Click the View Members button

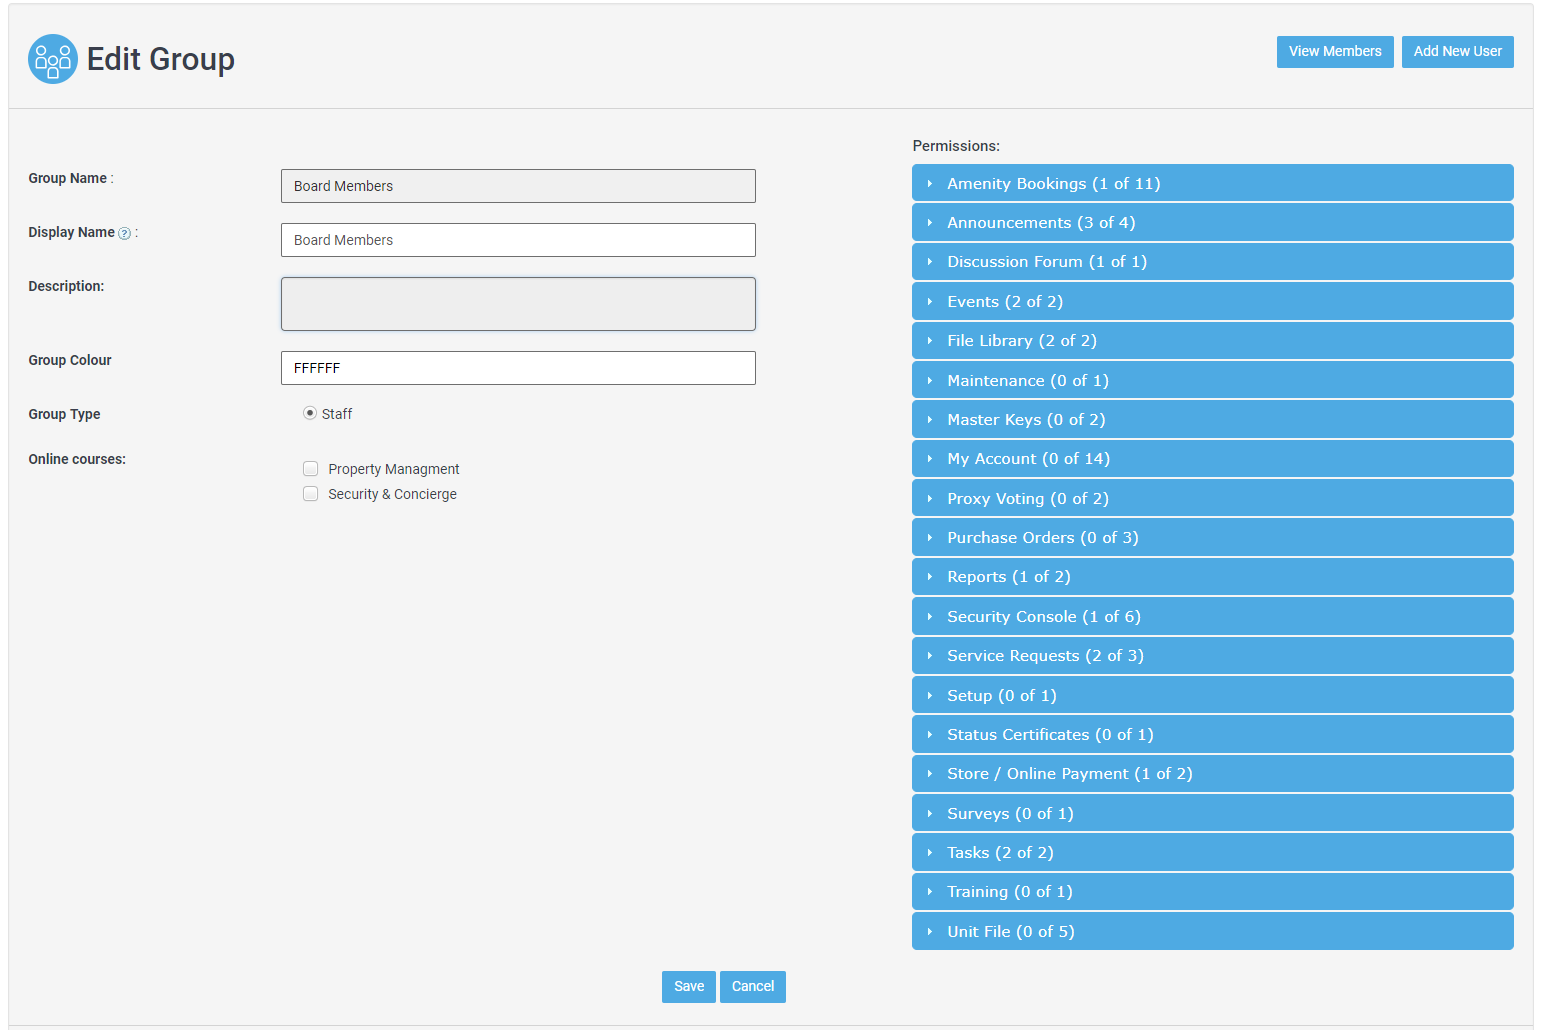point(1334,52)
